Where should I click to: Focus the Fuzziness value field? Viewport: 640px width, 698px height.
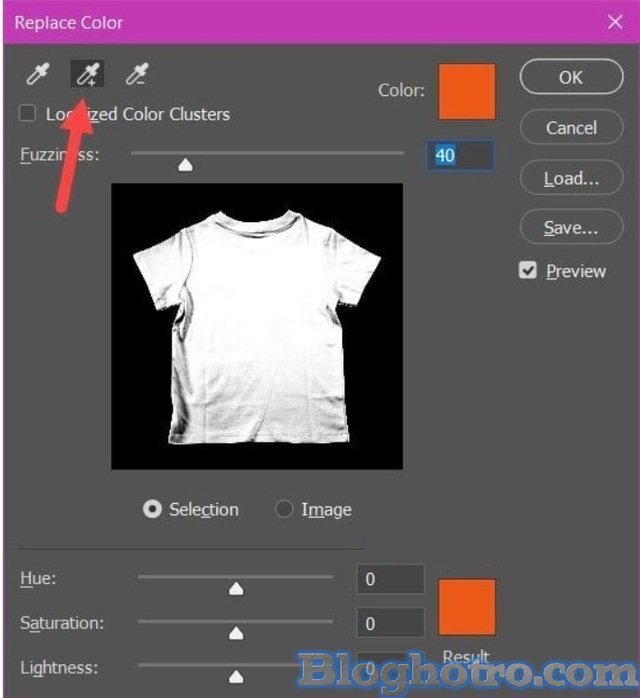coord(460,155)
